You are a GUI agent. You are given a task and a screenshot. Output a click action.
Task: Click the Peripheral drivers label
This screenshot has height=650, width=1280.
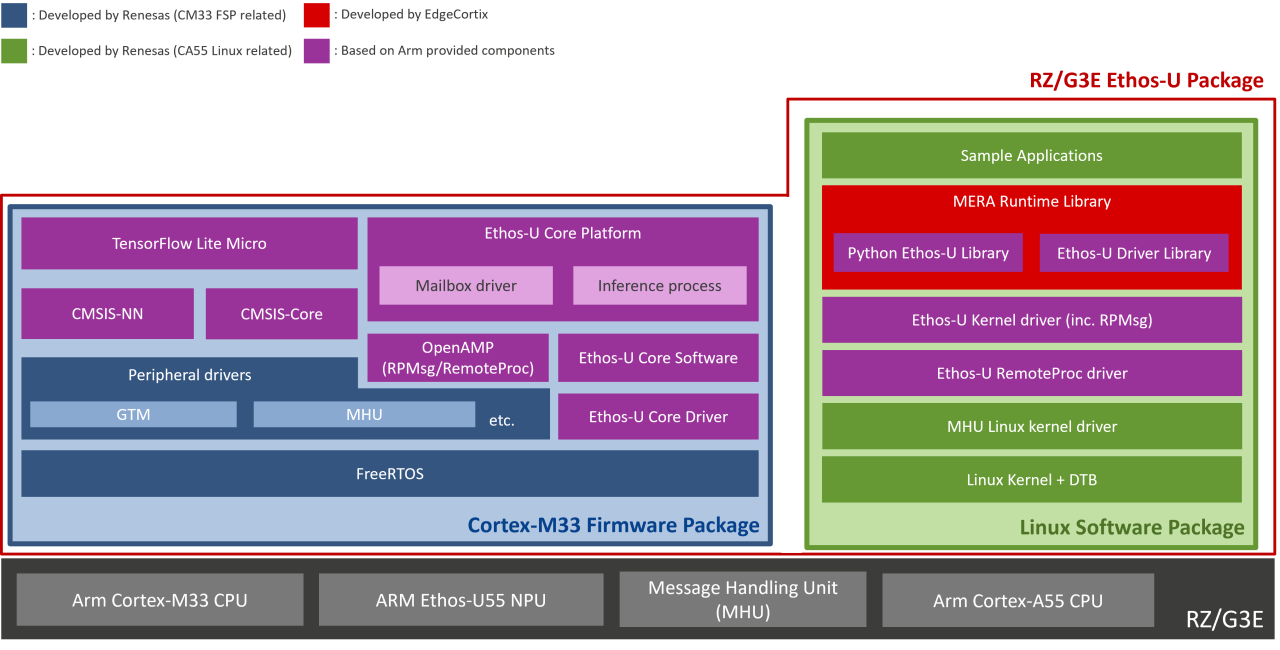coord(190,375)
